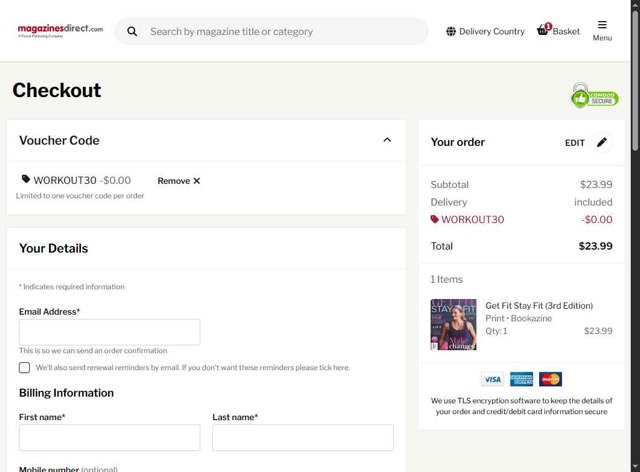Click the Print · Bookazine label
The width and height of the screenshot is (640, 472).
[x=518, y=318]
